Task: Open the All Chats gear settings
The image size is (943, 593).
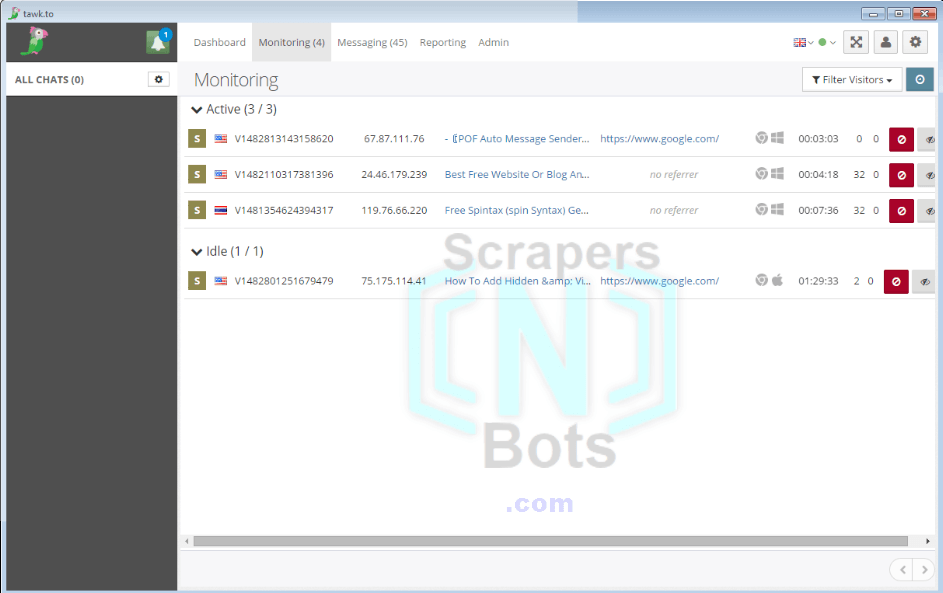Action: pos(158,79)
